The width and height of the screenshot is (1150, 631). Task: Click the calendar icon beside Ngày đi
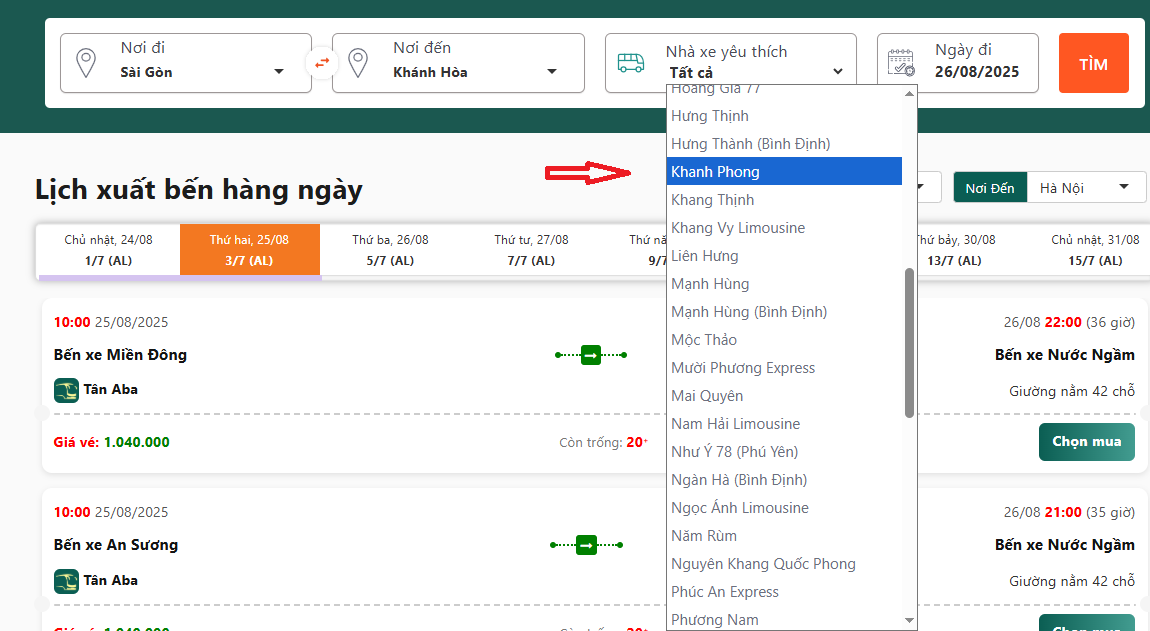coord(902,63)
